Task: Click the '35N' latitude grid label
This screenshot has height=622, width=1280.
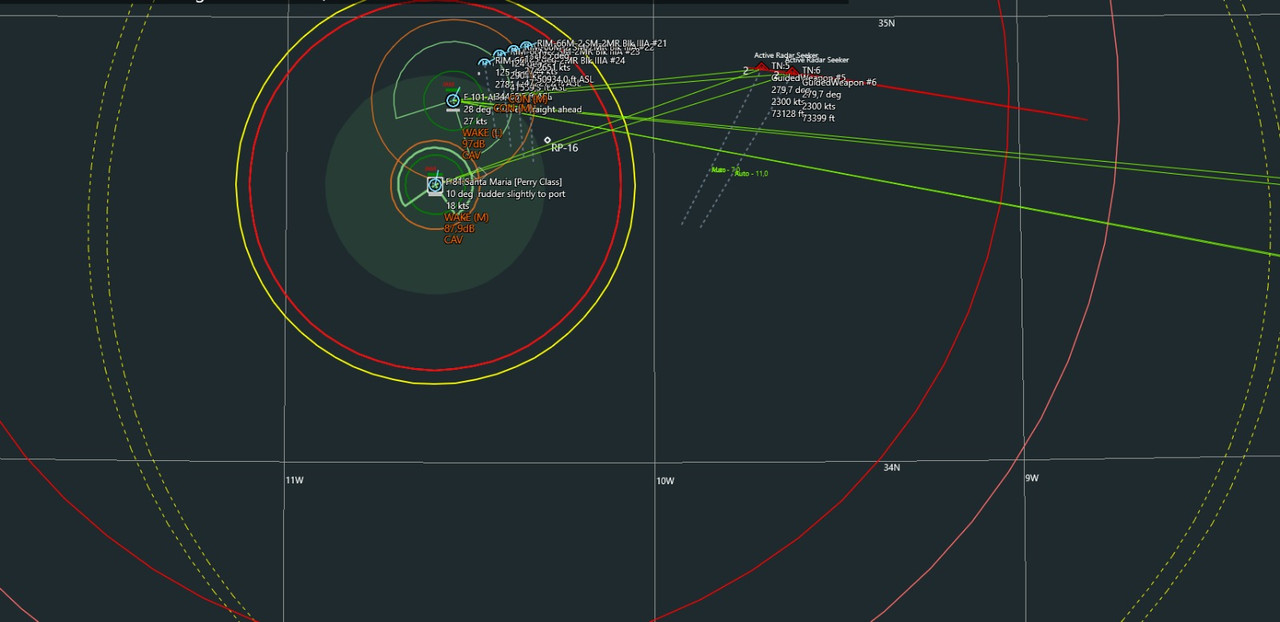Action: pyautogui.click(x=887, y=23)
